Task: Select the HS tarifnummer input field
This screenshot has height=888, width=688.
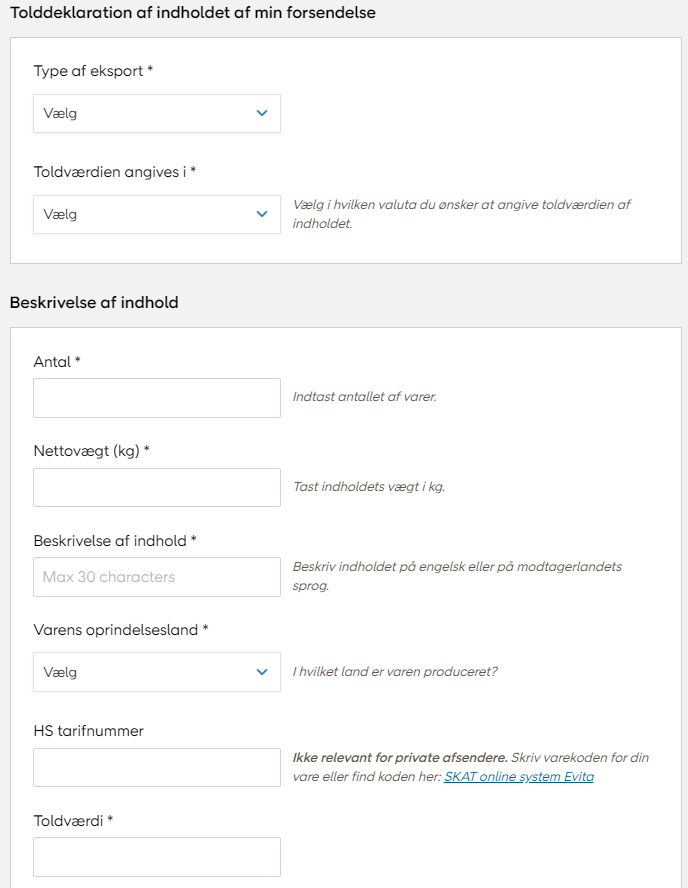Action: tap(156, 767)
